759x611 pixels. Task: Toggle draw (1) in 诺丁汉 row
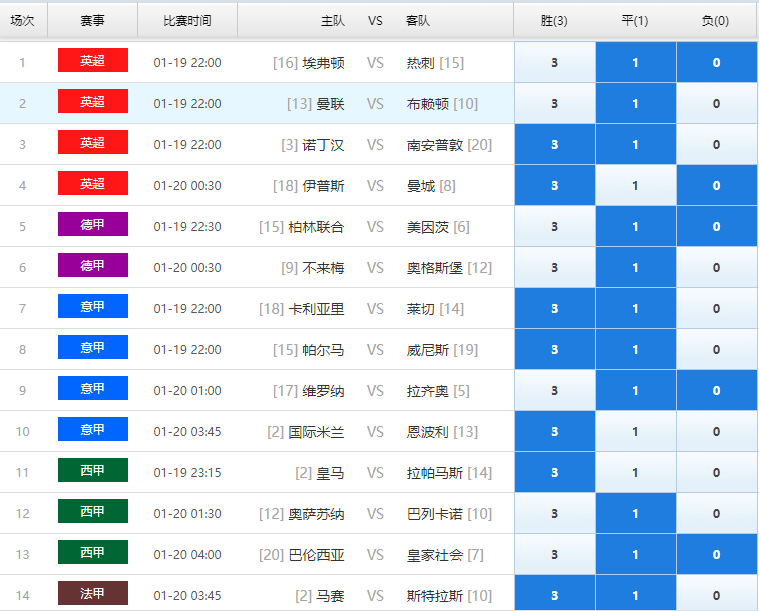pos(636,144)
